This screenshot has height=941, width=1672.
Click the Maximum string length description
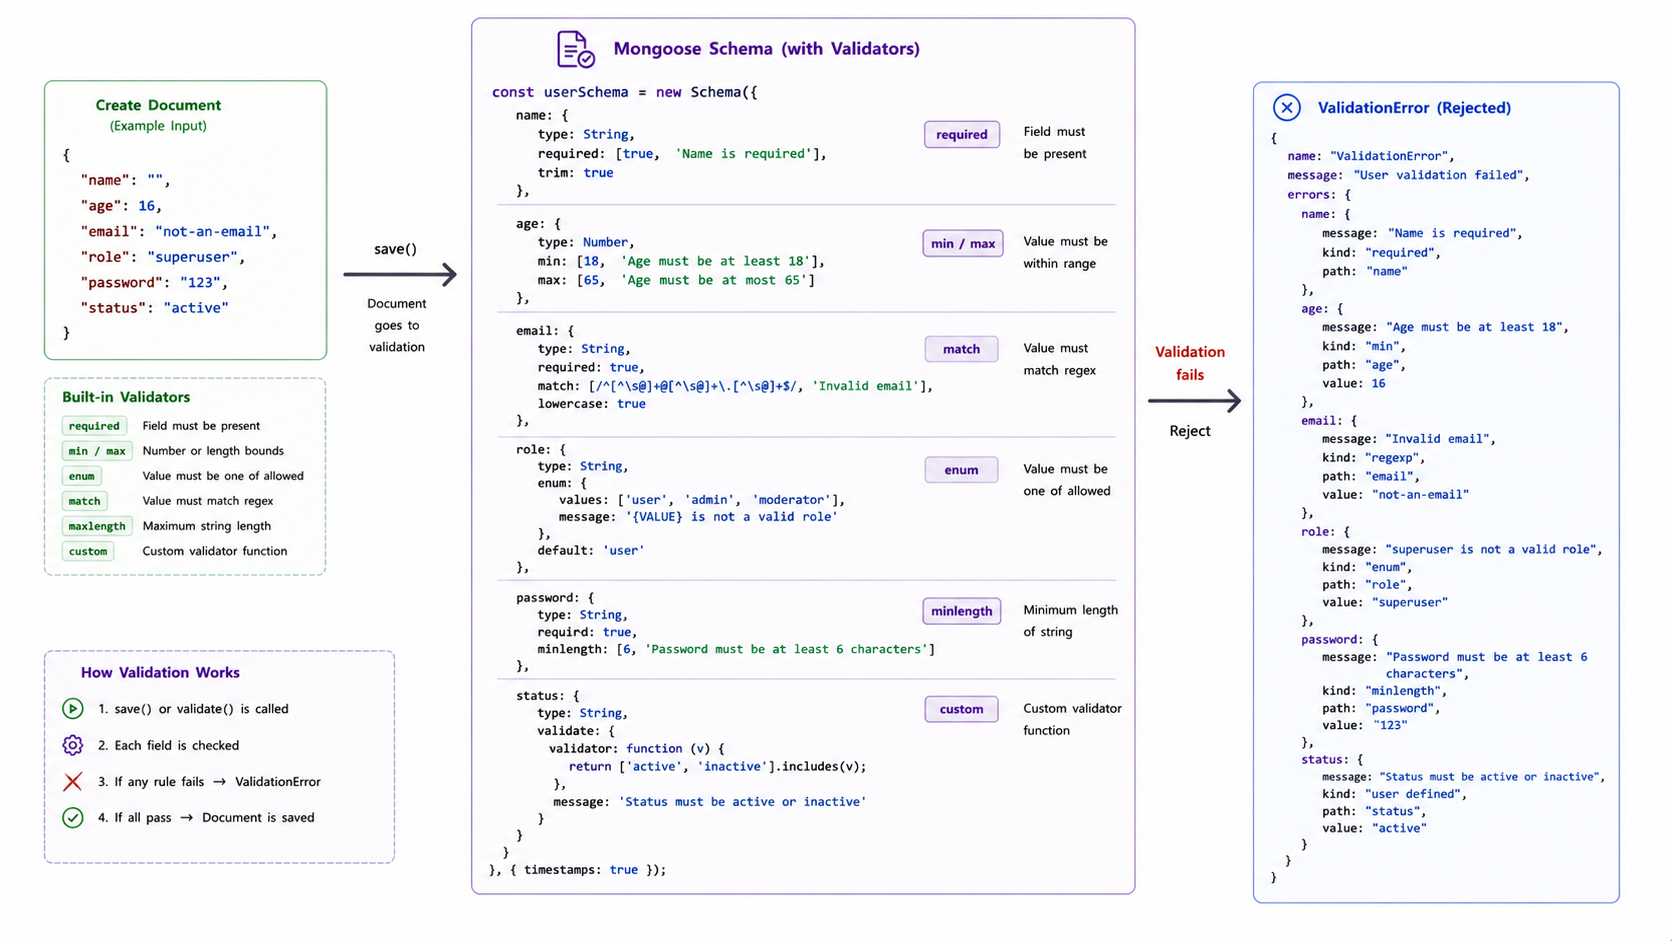pyautogui.click(x=206, y=526)
